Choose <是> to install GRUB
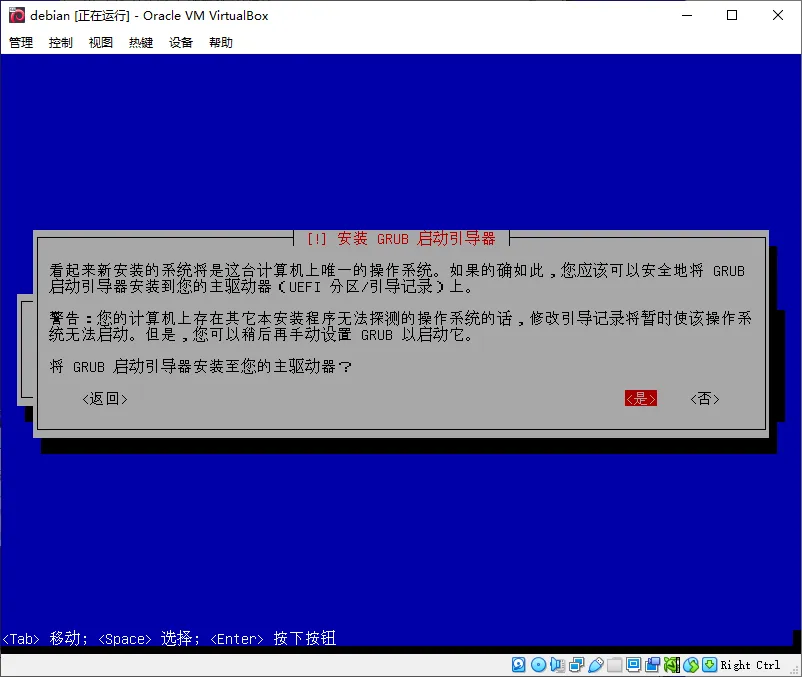Image resolution: width=802 pixels, height=677 pixels. tap(640, 398)
